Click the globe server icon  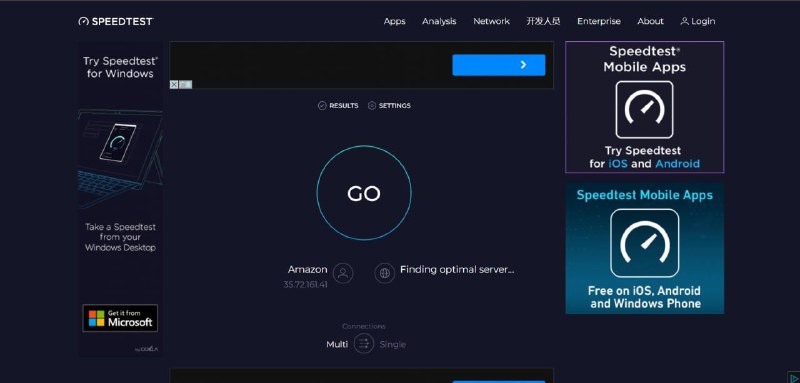click(385, 273)
